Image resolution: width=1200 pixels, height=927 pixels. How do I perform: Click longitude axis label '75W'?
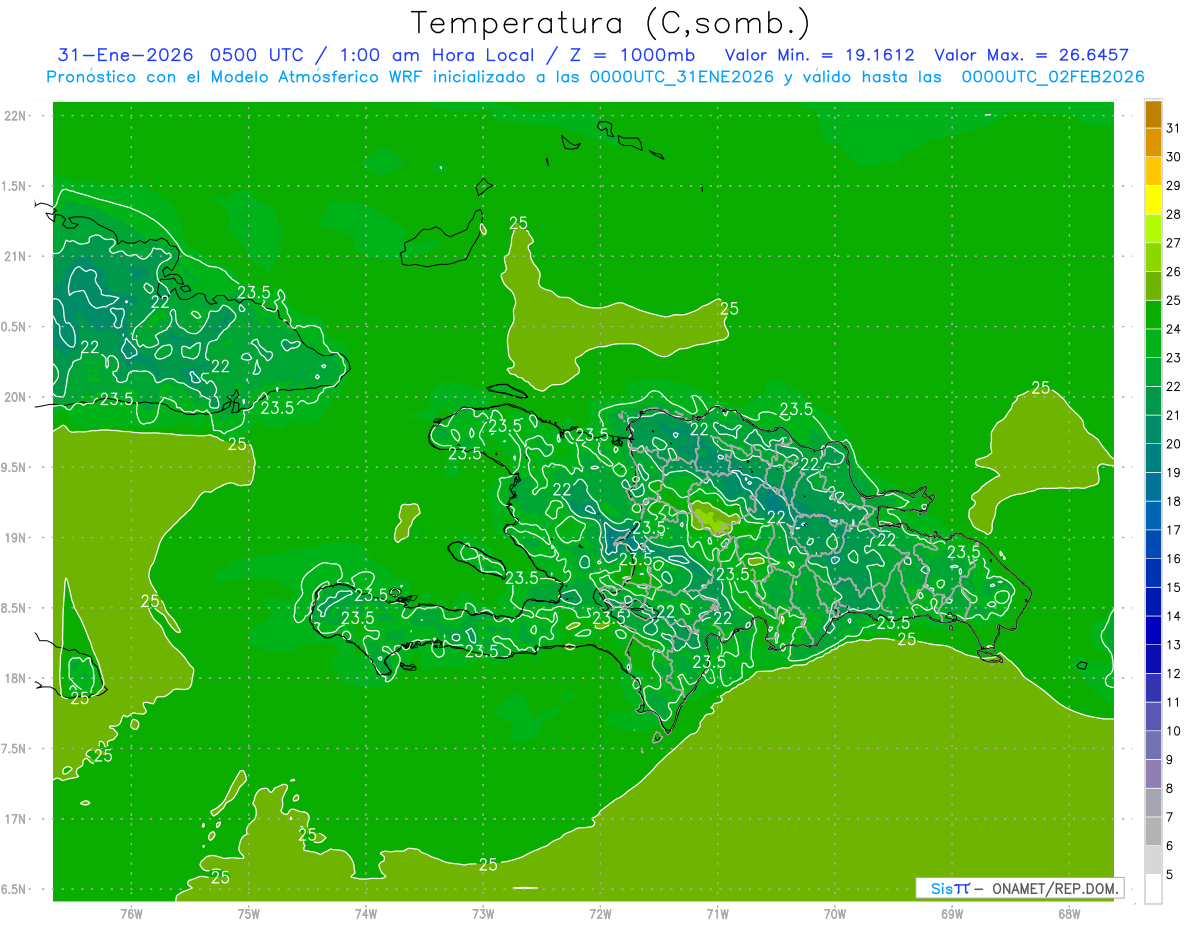(x=249, y=914)
